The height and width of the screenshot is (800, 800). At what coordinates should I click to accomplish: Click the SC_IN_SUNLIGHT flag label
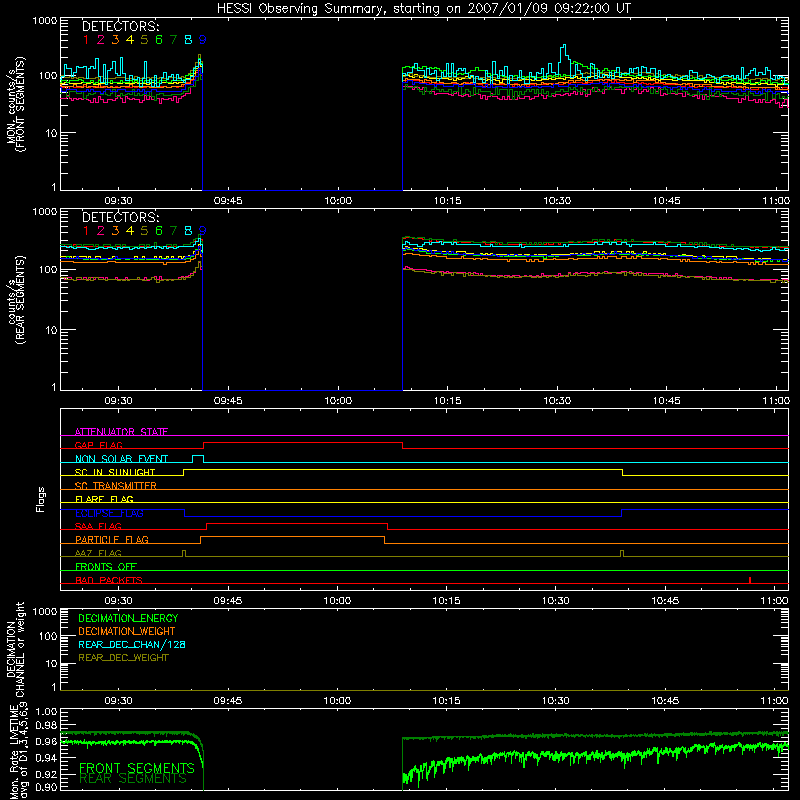click(115, 472)
